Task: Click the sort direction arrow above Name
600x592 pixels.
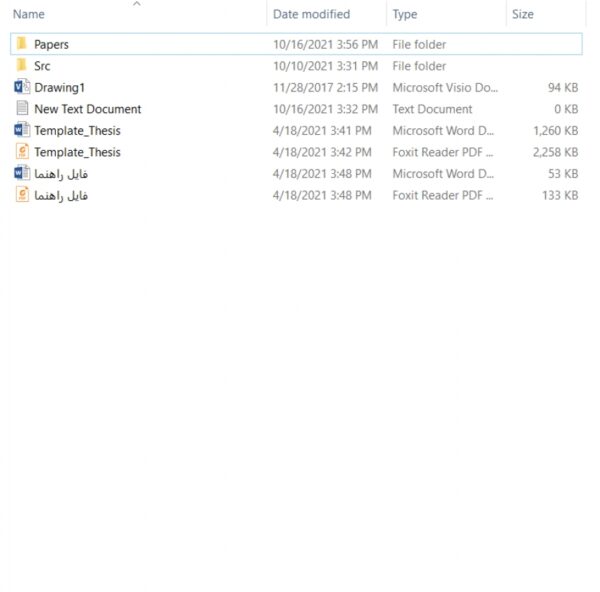Action: click(137, 4)
